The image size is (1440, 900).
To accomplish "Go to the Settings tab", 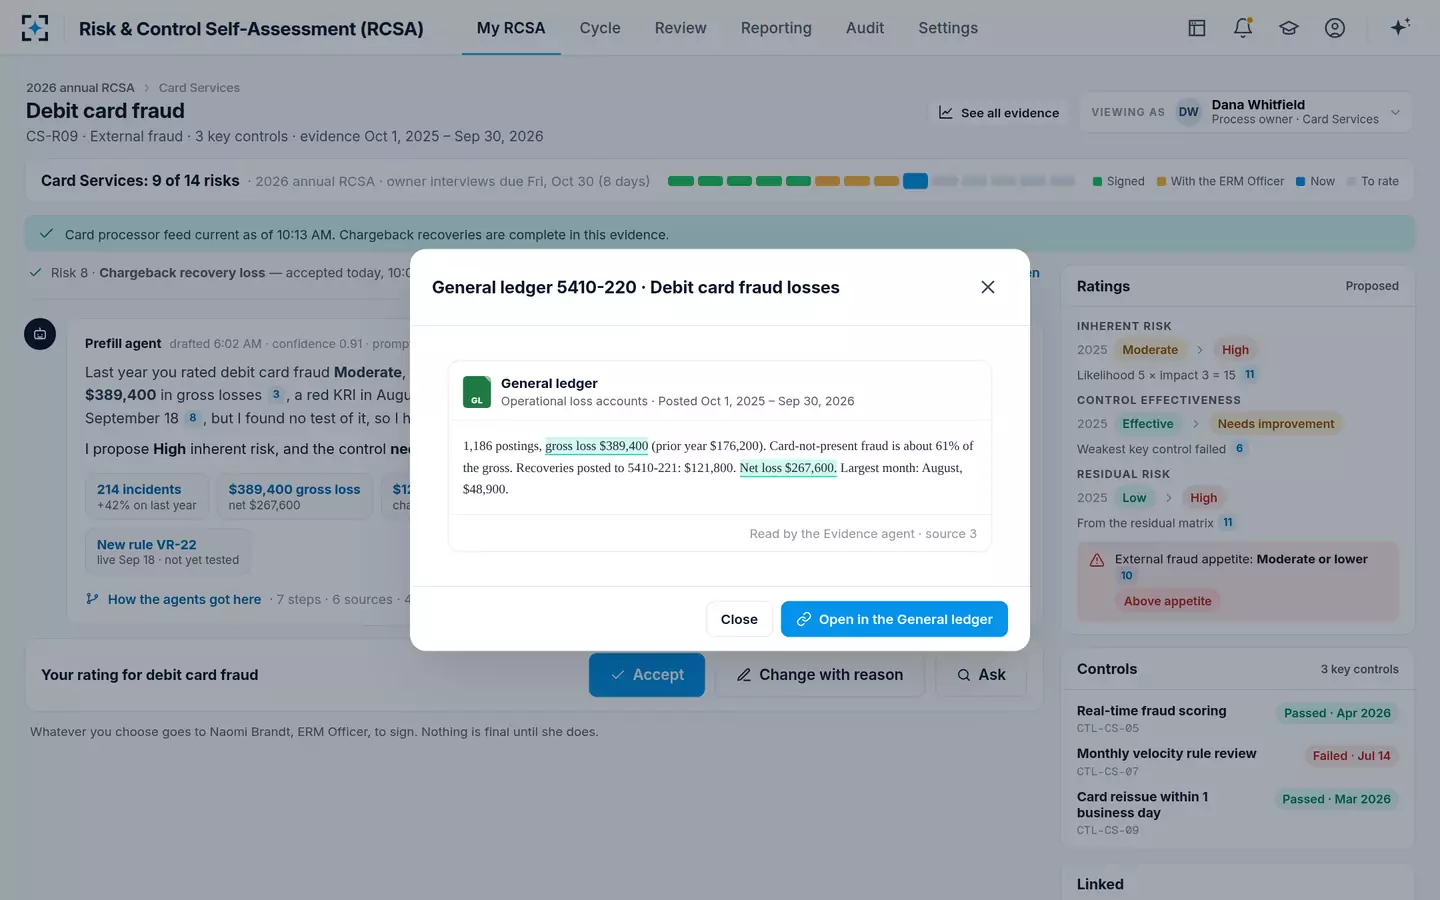I will coord(948,28).
